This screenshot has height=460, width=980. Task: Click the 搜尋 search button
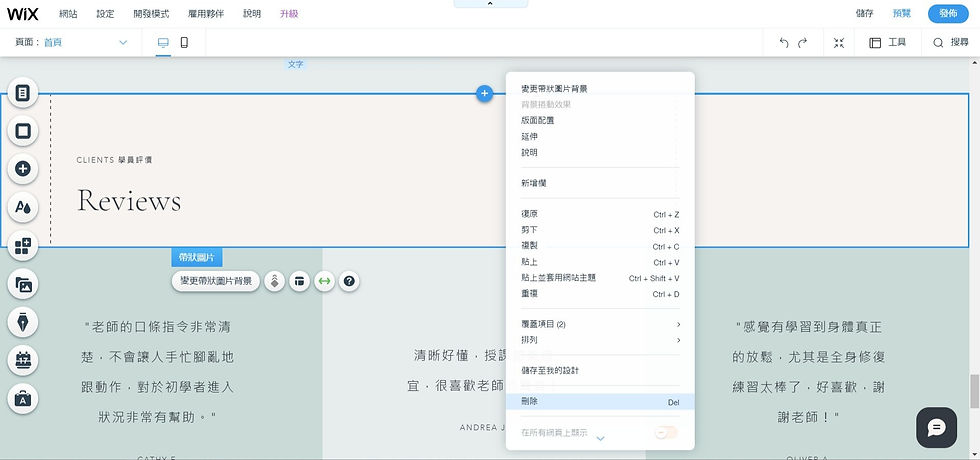click(951, 42)
